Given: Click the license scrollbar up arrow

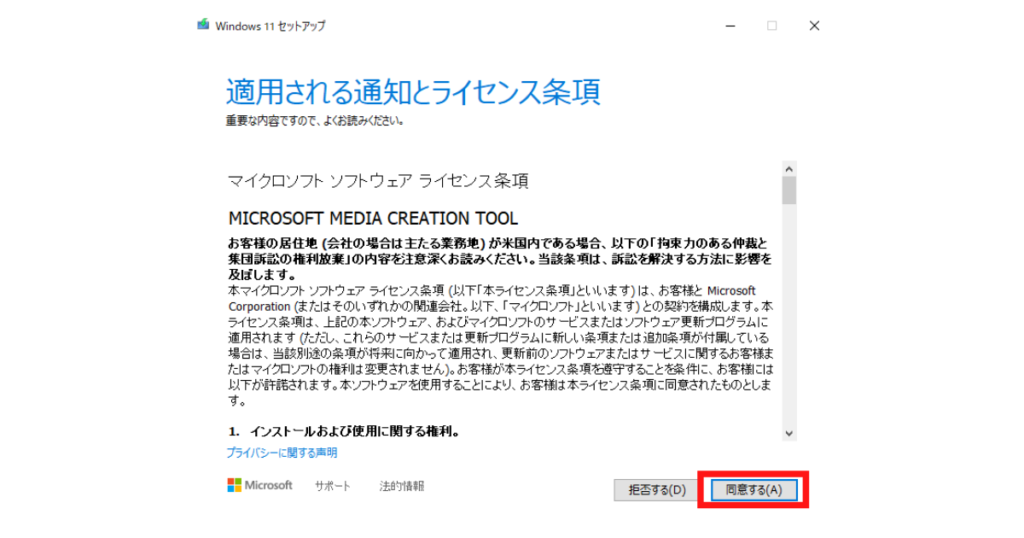Looking at the screenshot, I should 789,169.
